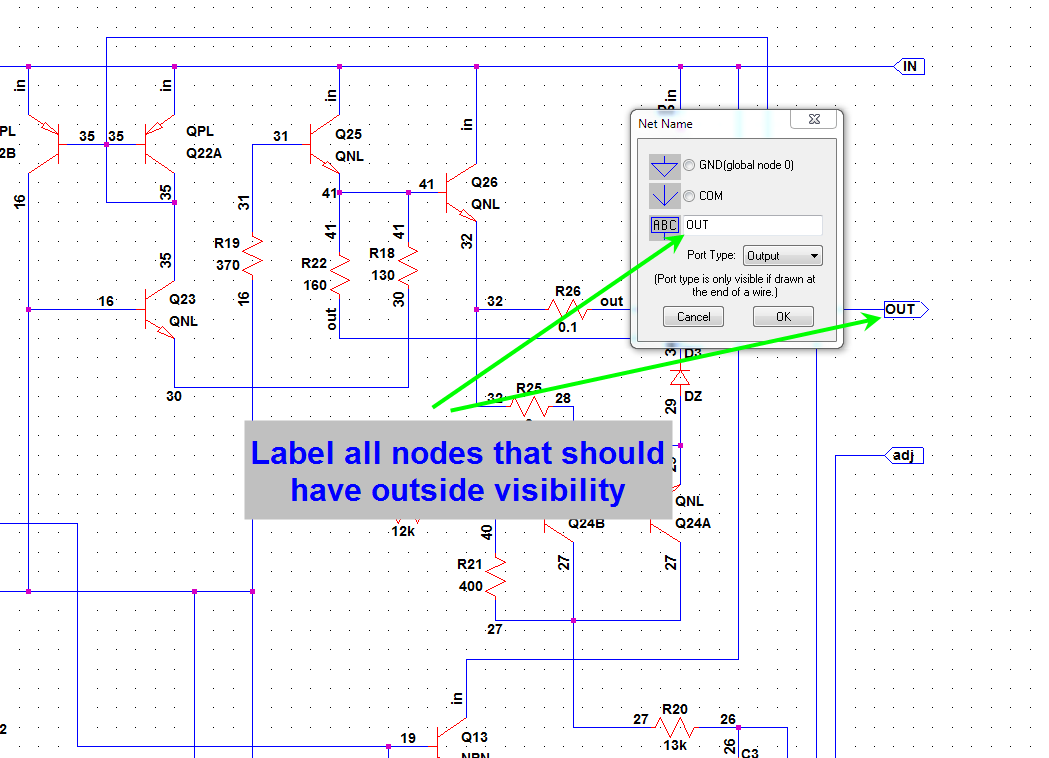Select transistor Q25 symbol
Screen dimensions: 1049x758
click(325, 145)
